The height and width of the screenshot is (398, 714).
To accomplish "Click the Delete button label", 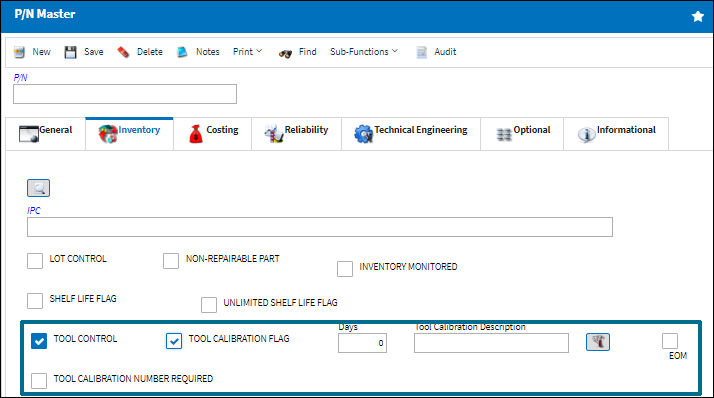I will 150,52.
